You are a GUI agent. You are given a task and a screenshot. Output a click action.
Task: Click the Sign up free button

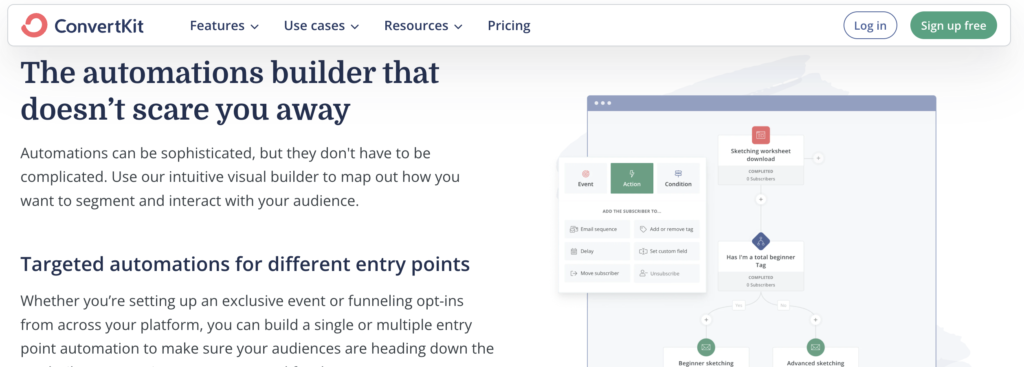pyautogui.click(x=953, y=25)
